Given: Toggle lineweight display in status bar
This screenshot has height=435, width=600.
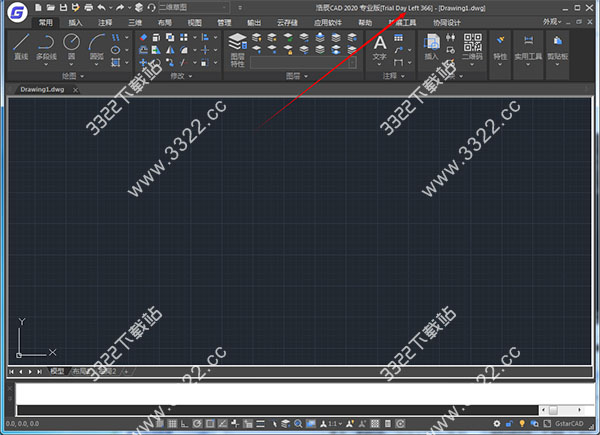Looking at the screenshot, I should 260,424.
